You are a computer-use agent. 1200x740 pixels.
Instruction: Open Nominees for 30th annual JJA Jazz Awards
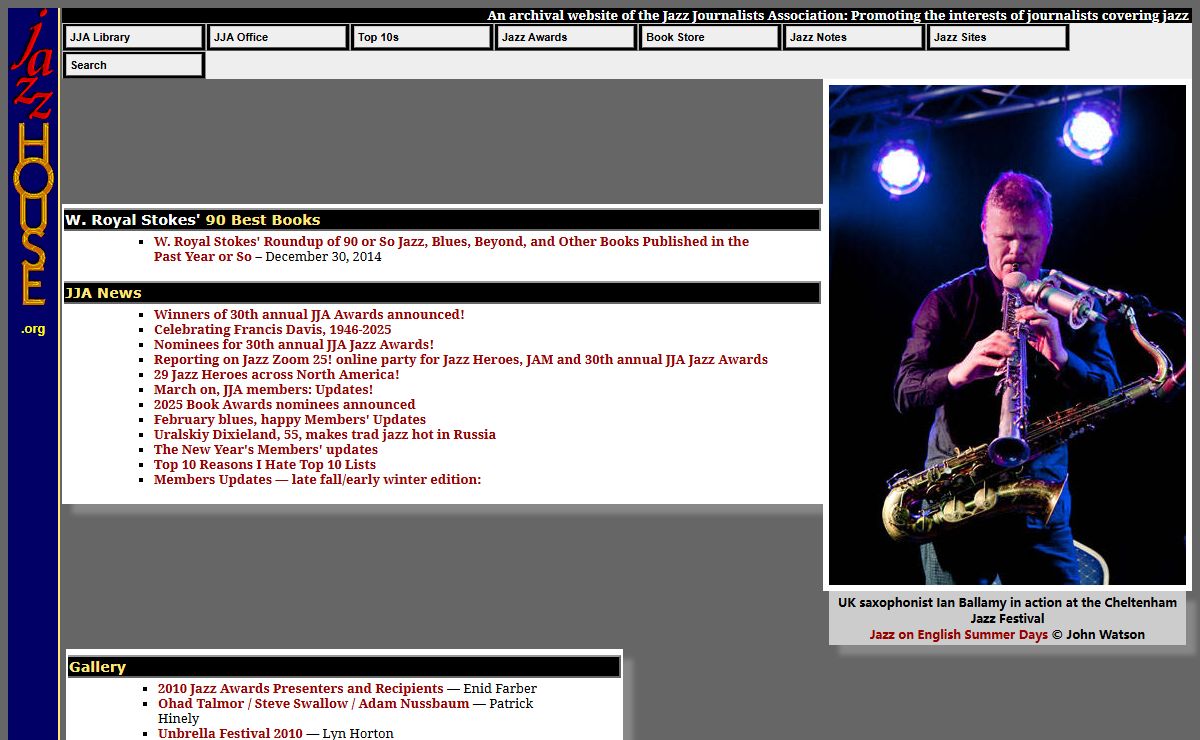tap(294, 344)
